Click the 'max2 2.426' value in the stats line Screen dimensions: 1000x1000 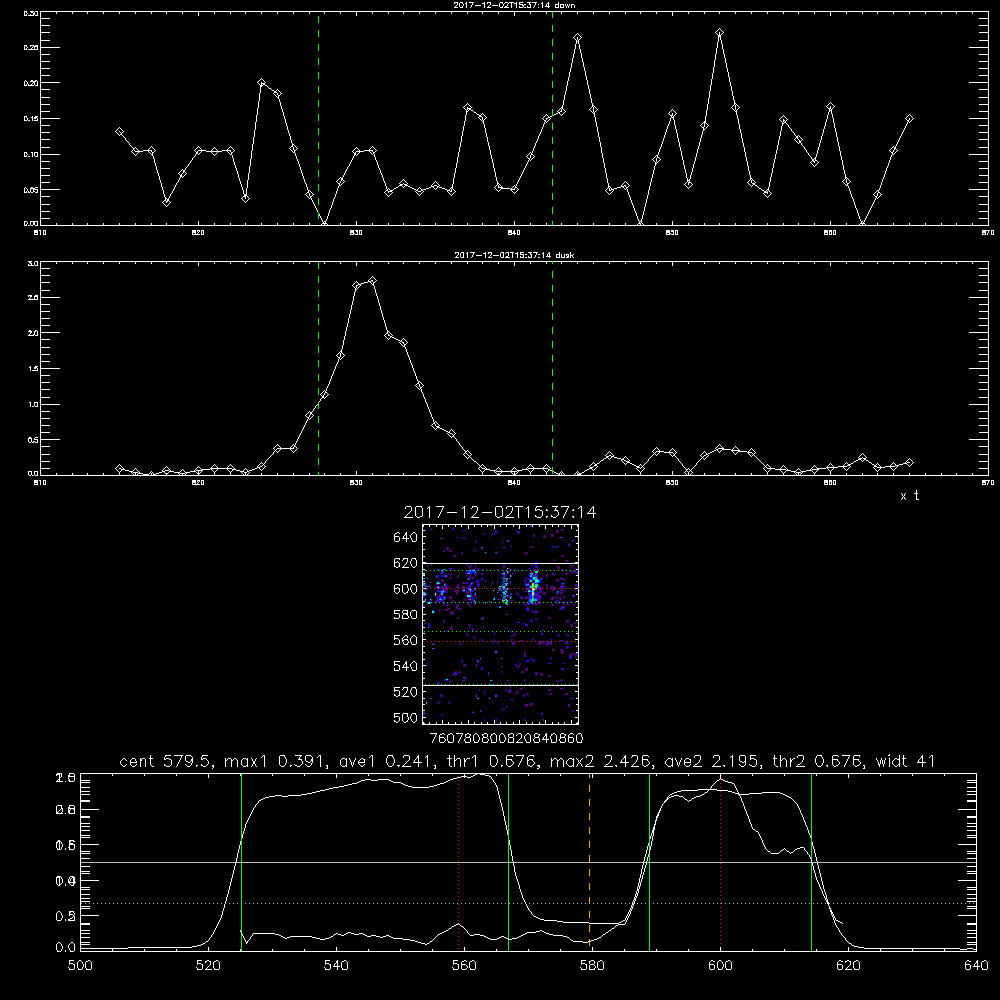601,761
